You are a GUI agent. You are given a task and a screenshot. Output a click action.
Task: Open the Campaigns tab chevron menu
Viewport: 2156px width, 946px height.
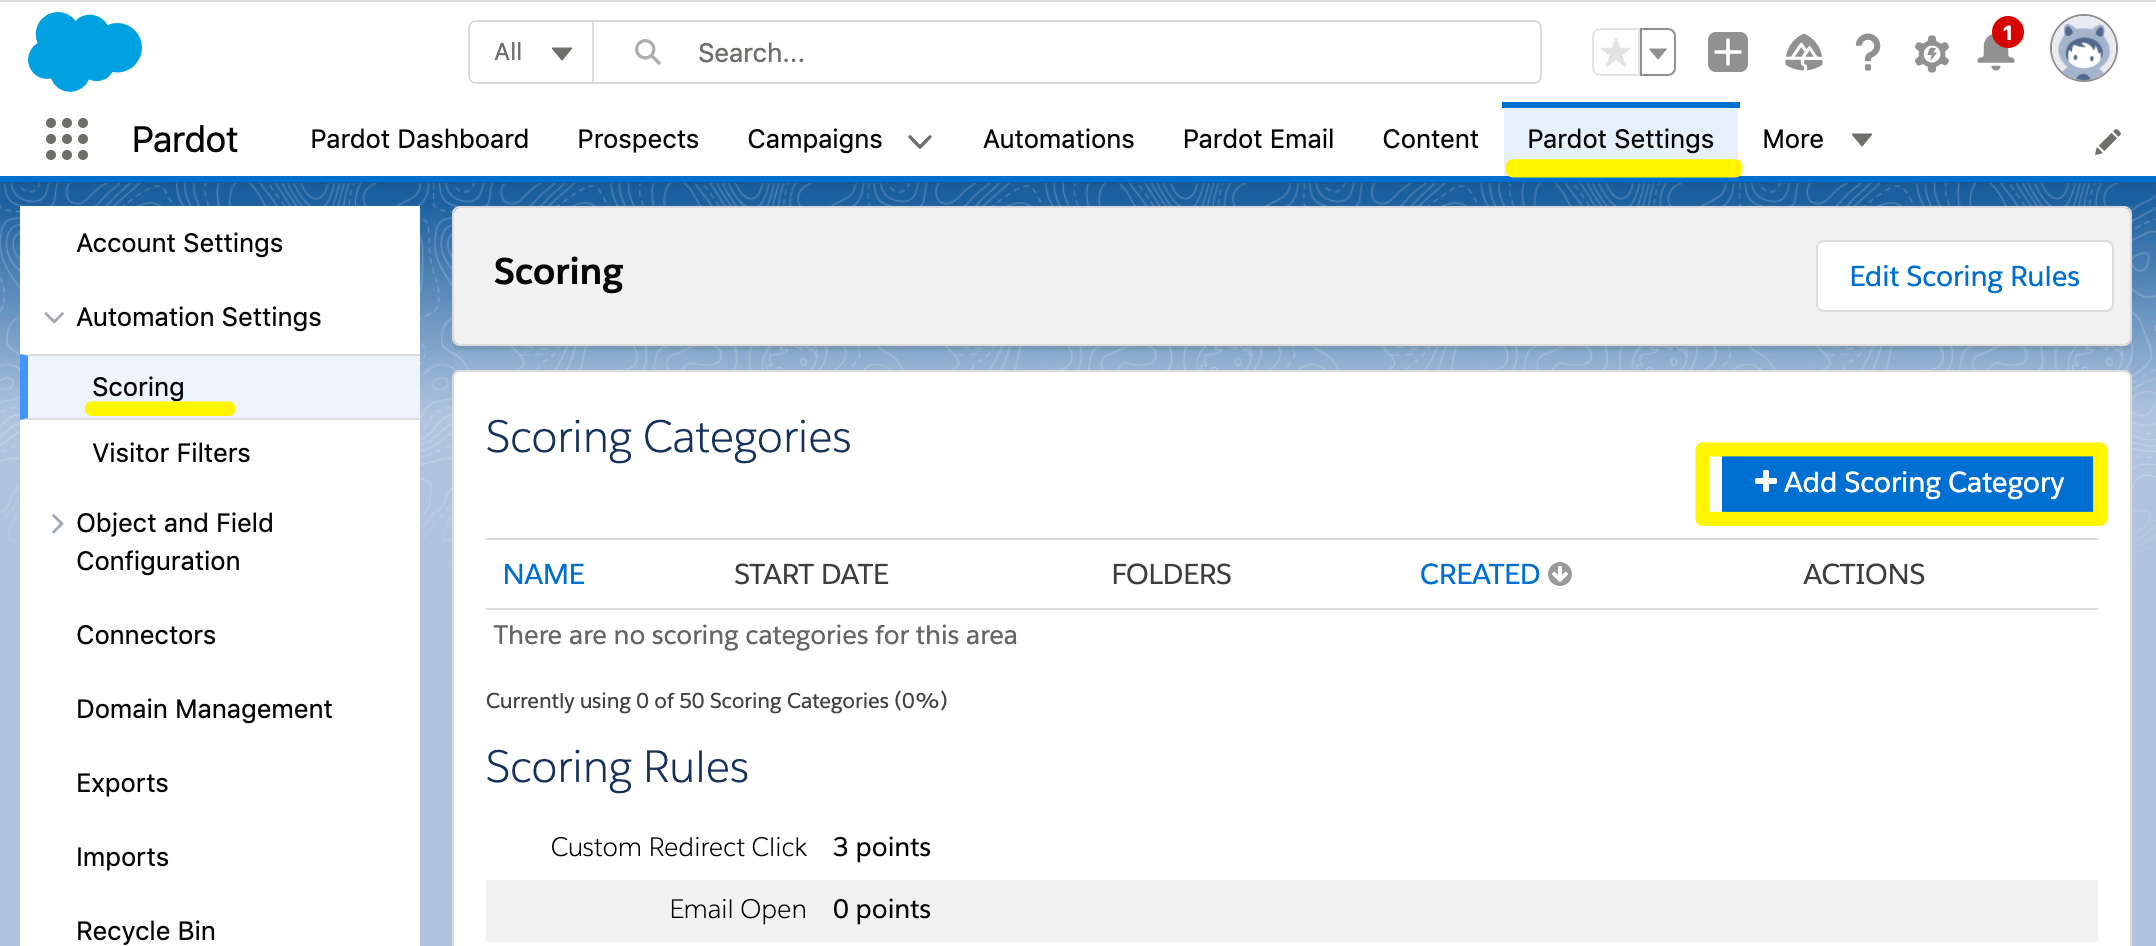(x=920, y=141)
